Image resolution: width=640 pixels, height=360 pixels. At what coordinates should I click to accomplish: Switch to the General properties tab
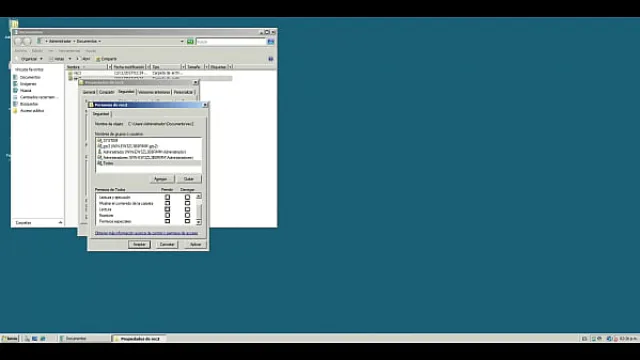click(x=89, y=92)
